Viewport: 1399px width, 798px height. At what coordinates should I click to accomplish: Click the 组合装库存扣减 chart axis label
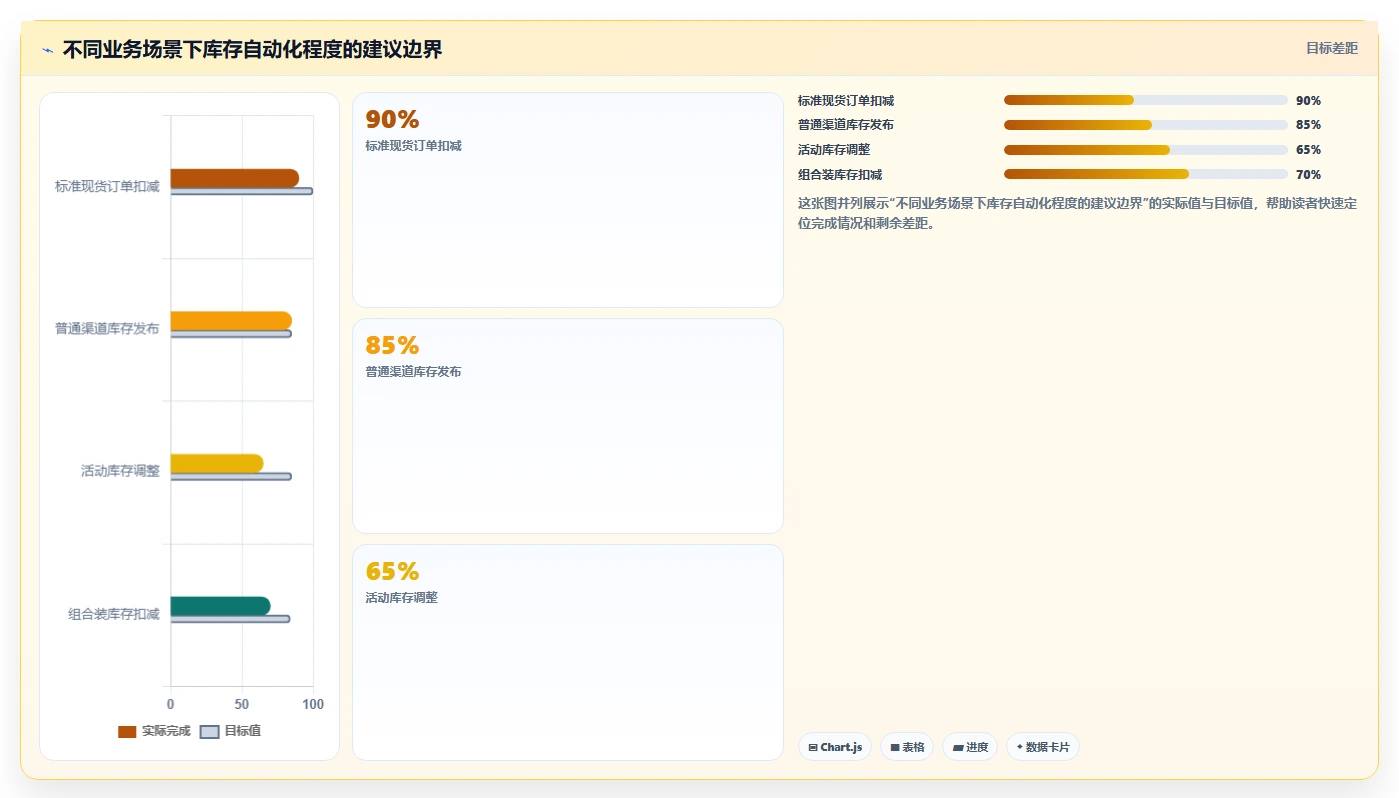click(114, 614)
